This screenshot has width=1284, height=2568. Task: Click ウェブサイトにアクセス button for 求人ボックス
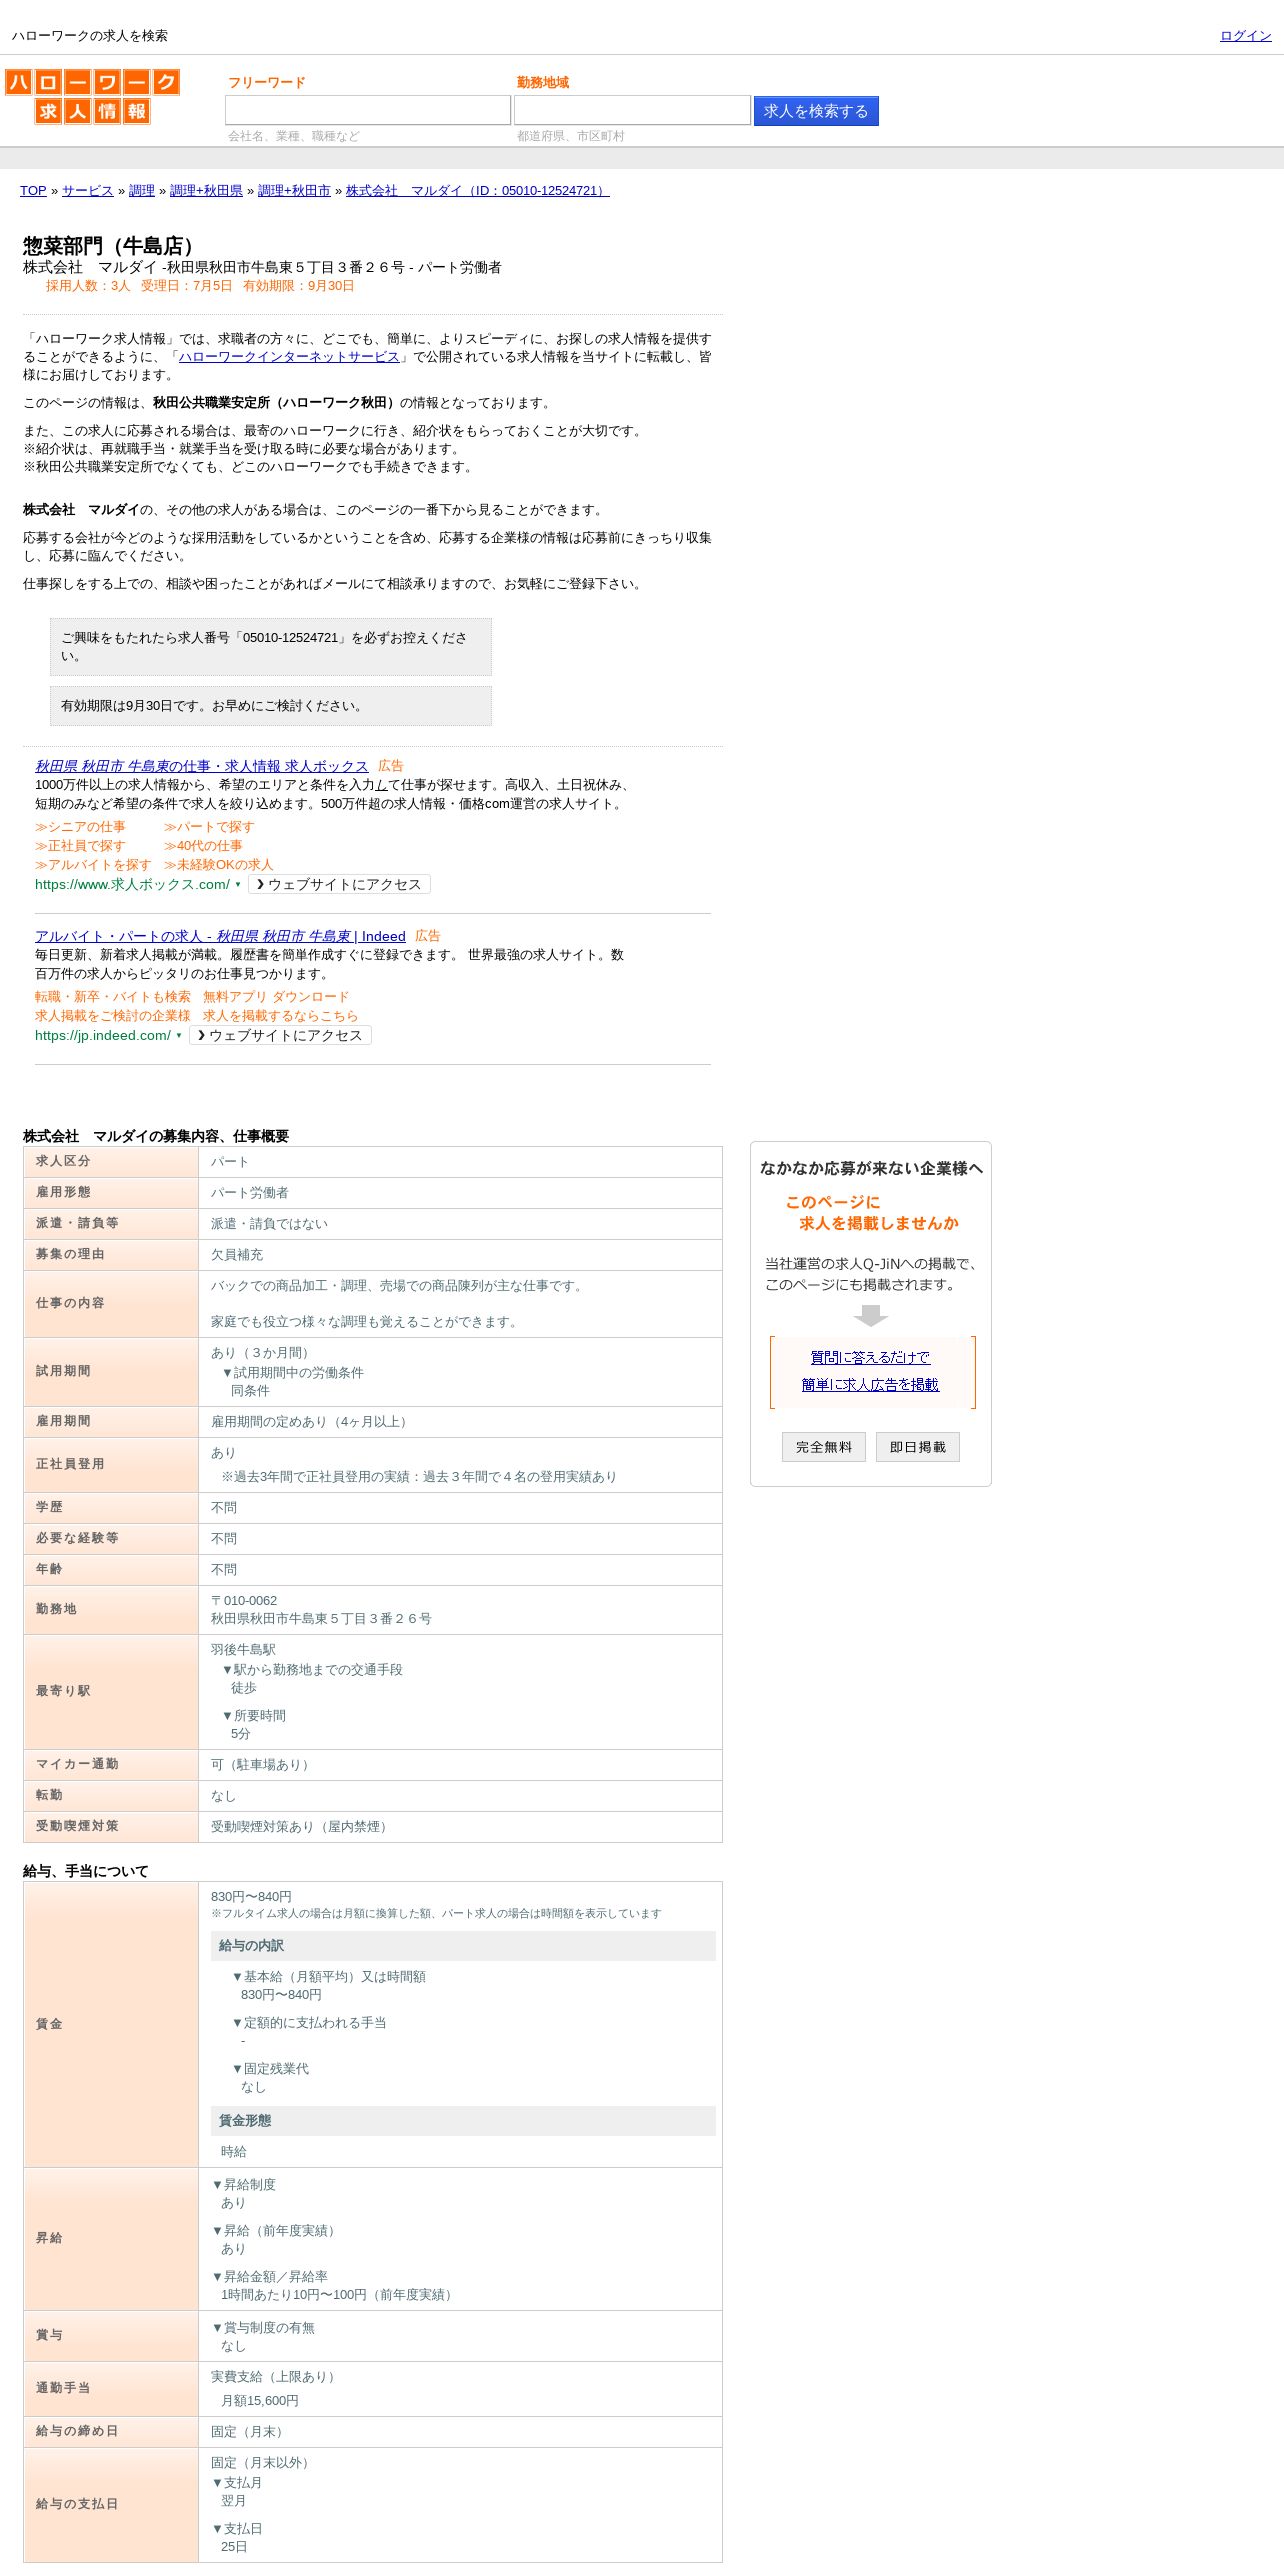pyautogui.click(x=340, y=884)
